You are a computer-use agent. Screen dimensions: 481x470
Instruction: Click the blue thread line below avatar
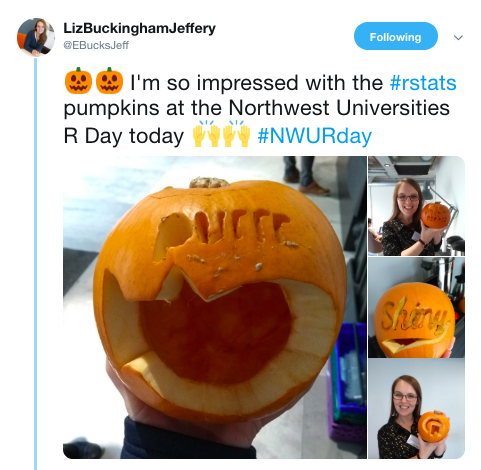coord(36,263)
